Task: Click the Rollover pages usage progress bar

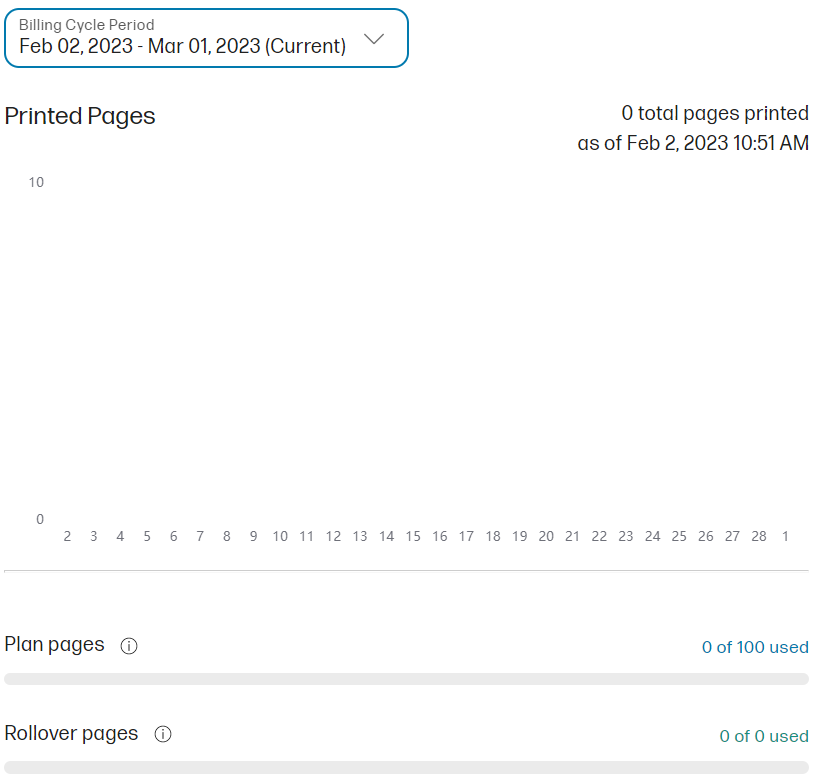Action: [406, 767]
